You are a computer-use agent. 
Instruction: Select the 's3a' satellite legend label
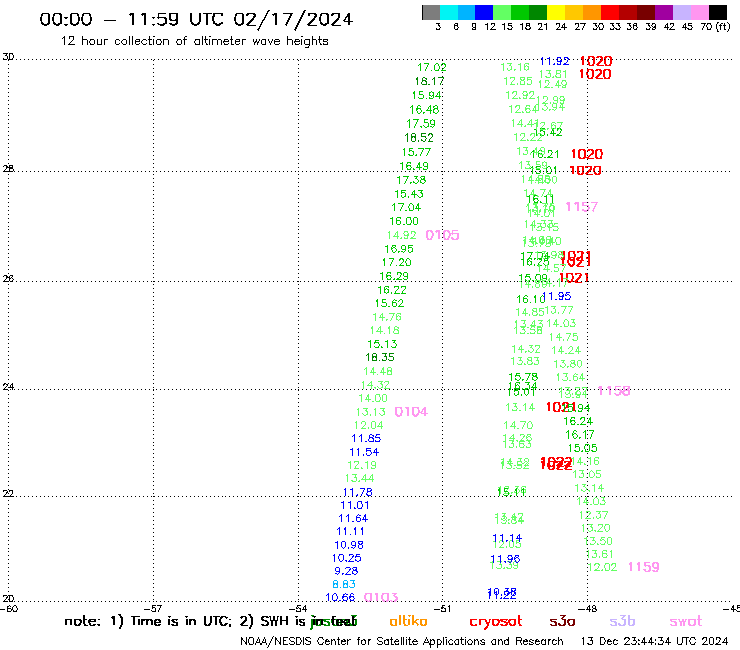(562, 621)
